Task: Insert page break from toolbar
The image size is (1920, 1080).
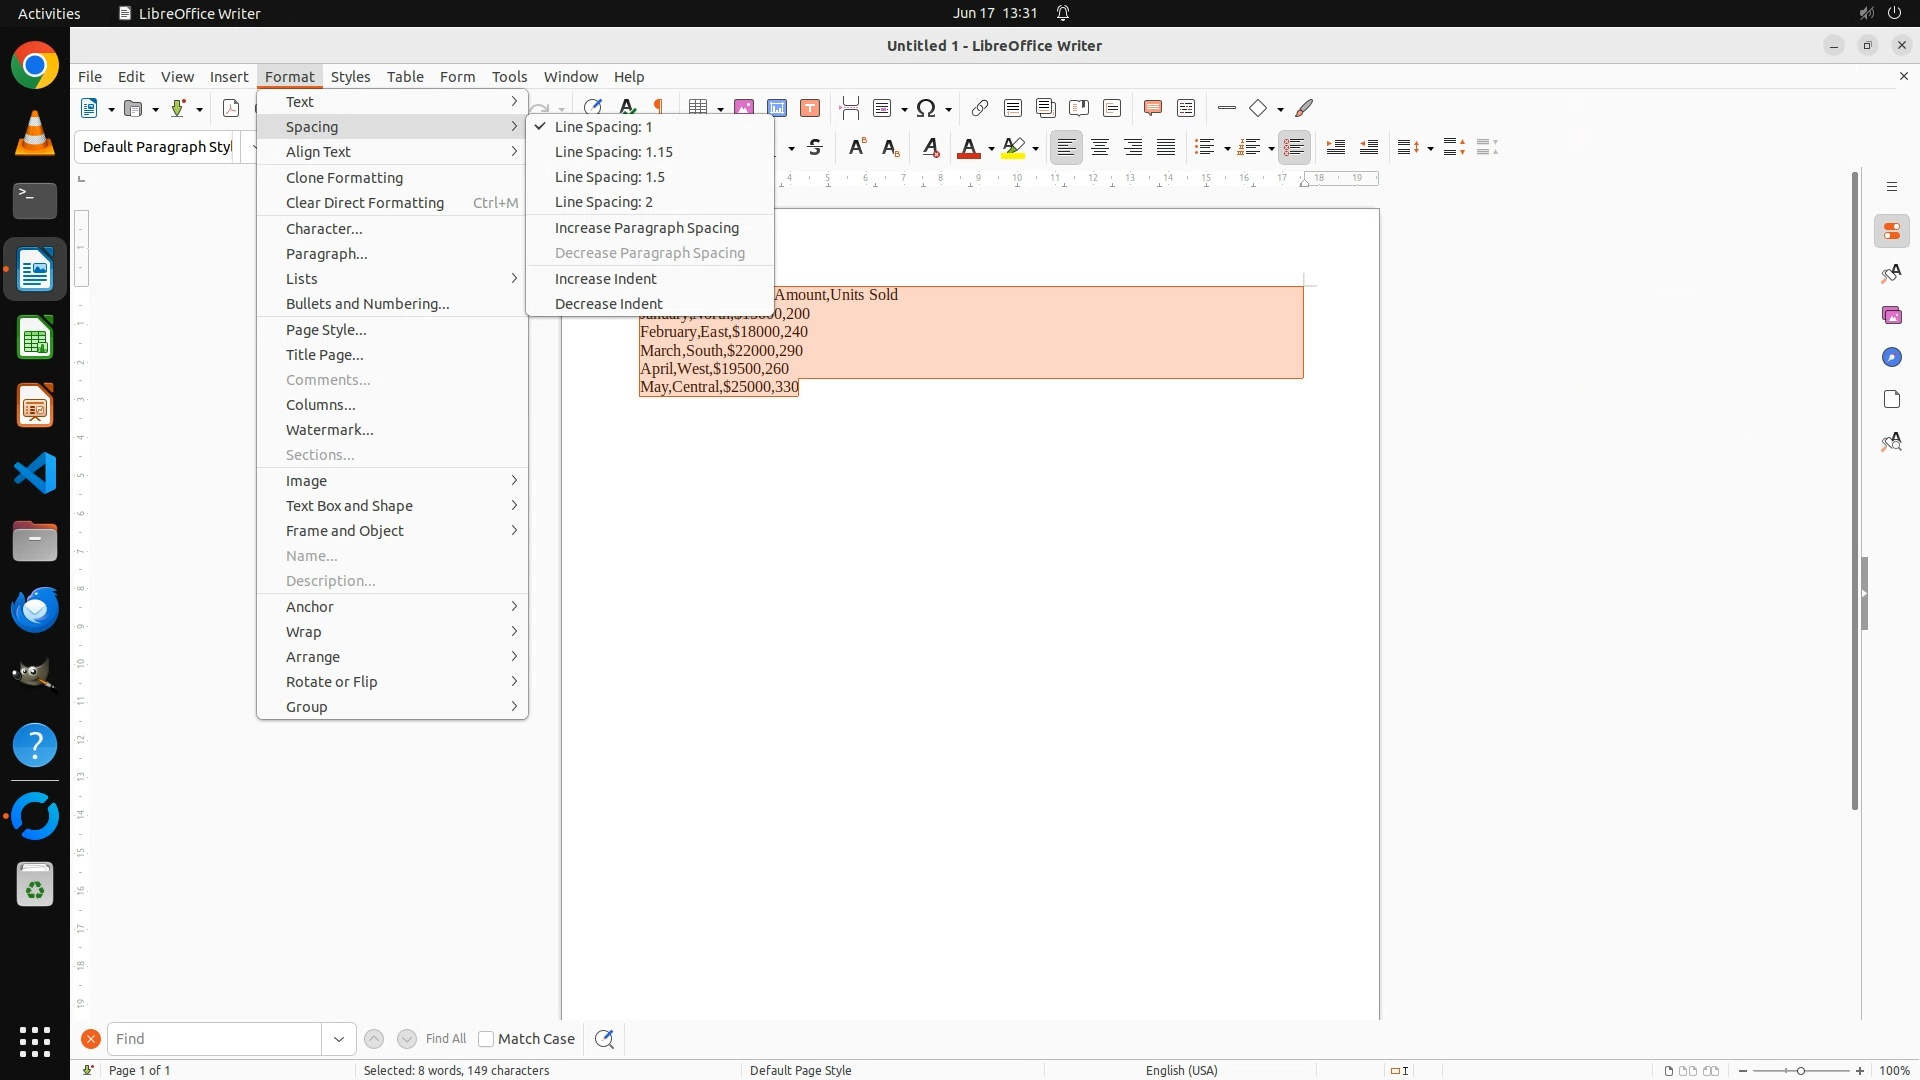Action: point(849,108)
